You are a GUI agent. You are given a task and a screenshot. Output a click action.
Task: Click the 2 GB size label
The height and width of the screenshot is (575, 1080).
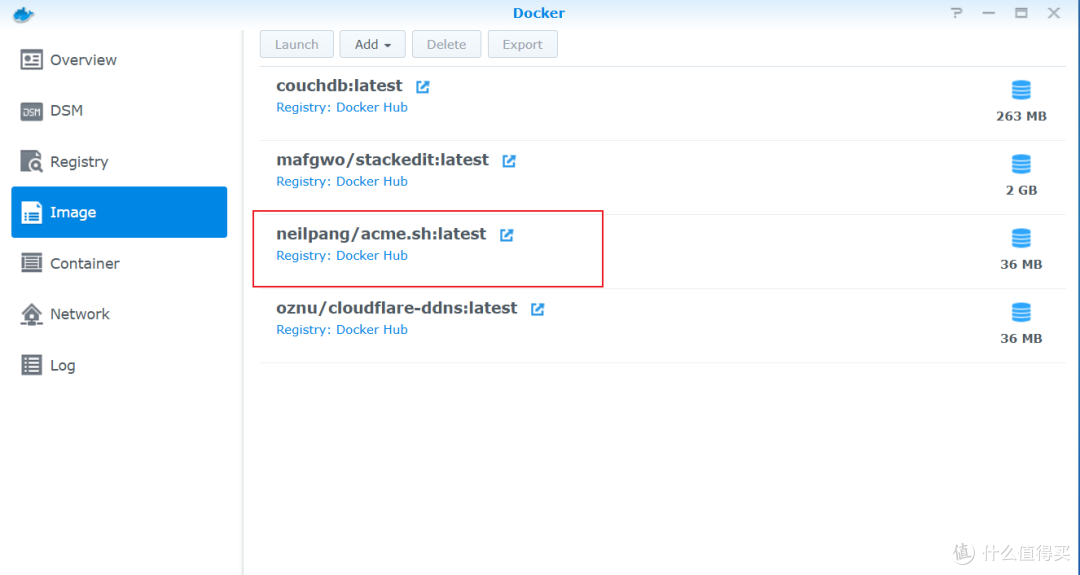point(1021,191)
